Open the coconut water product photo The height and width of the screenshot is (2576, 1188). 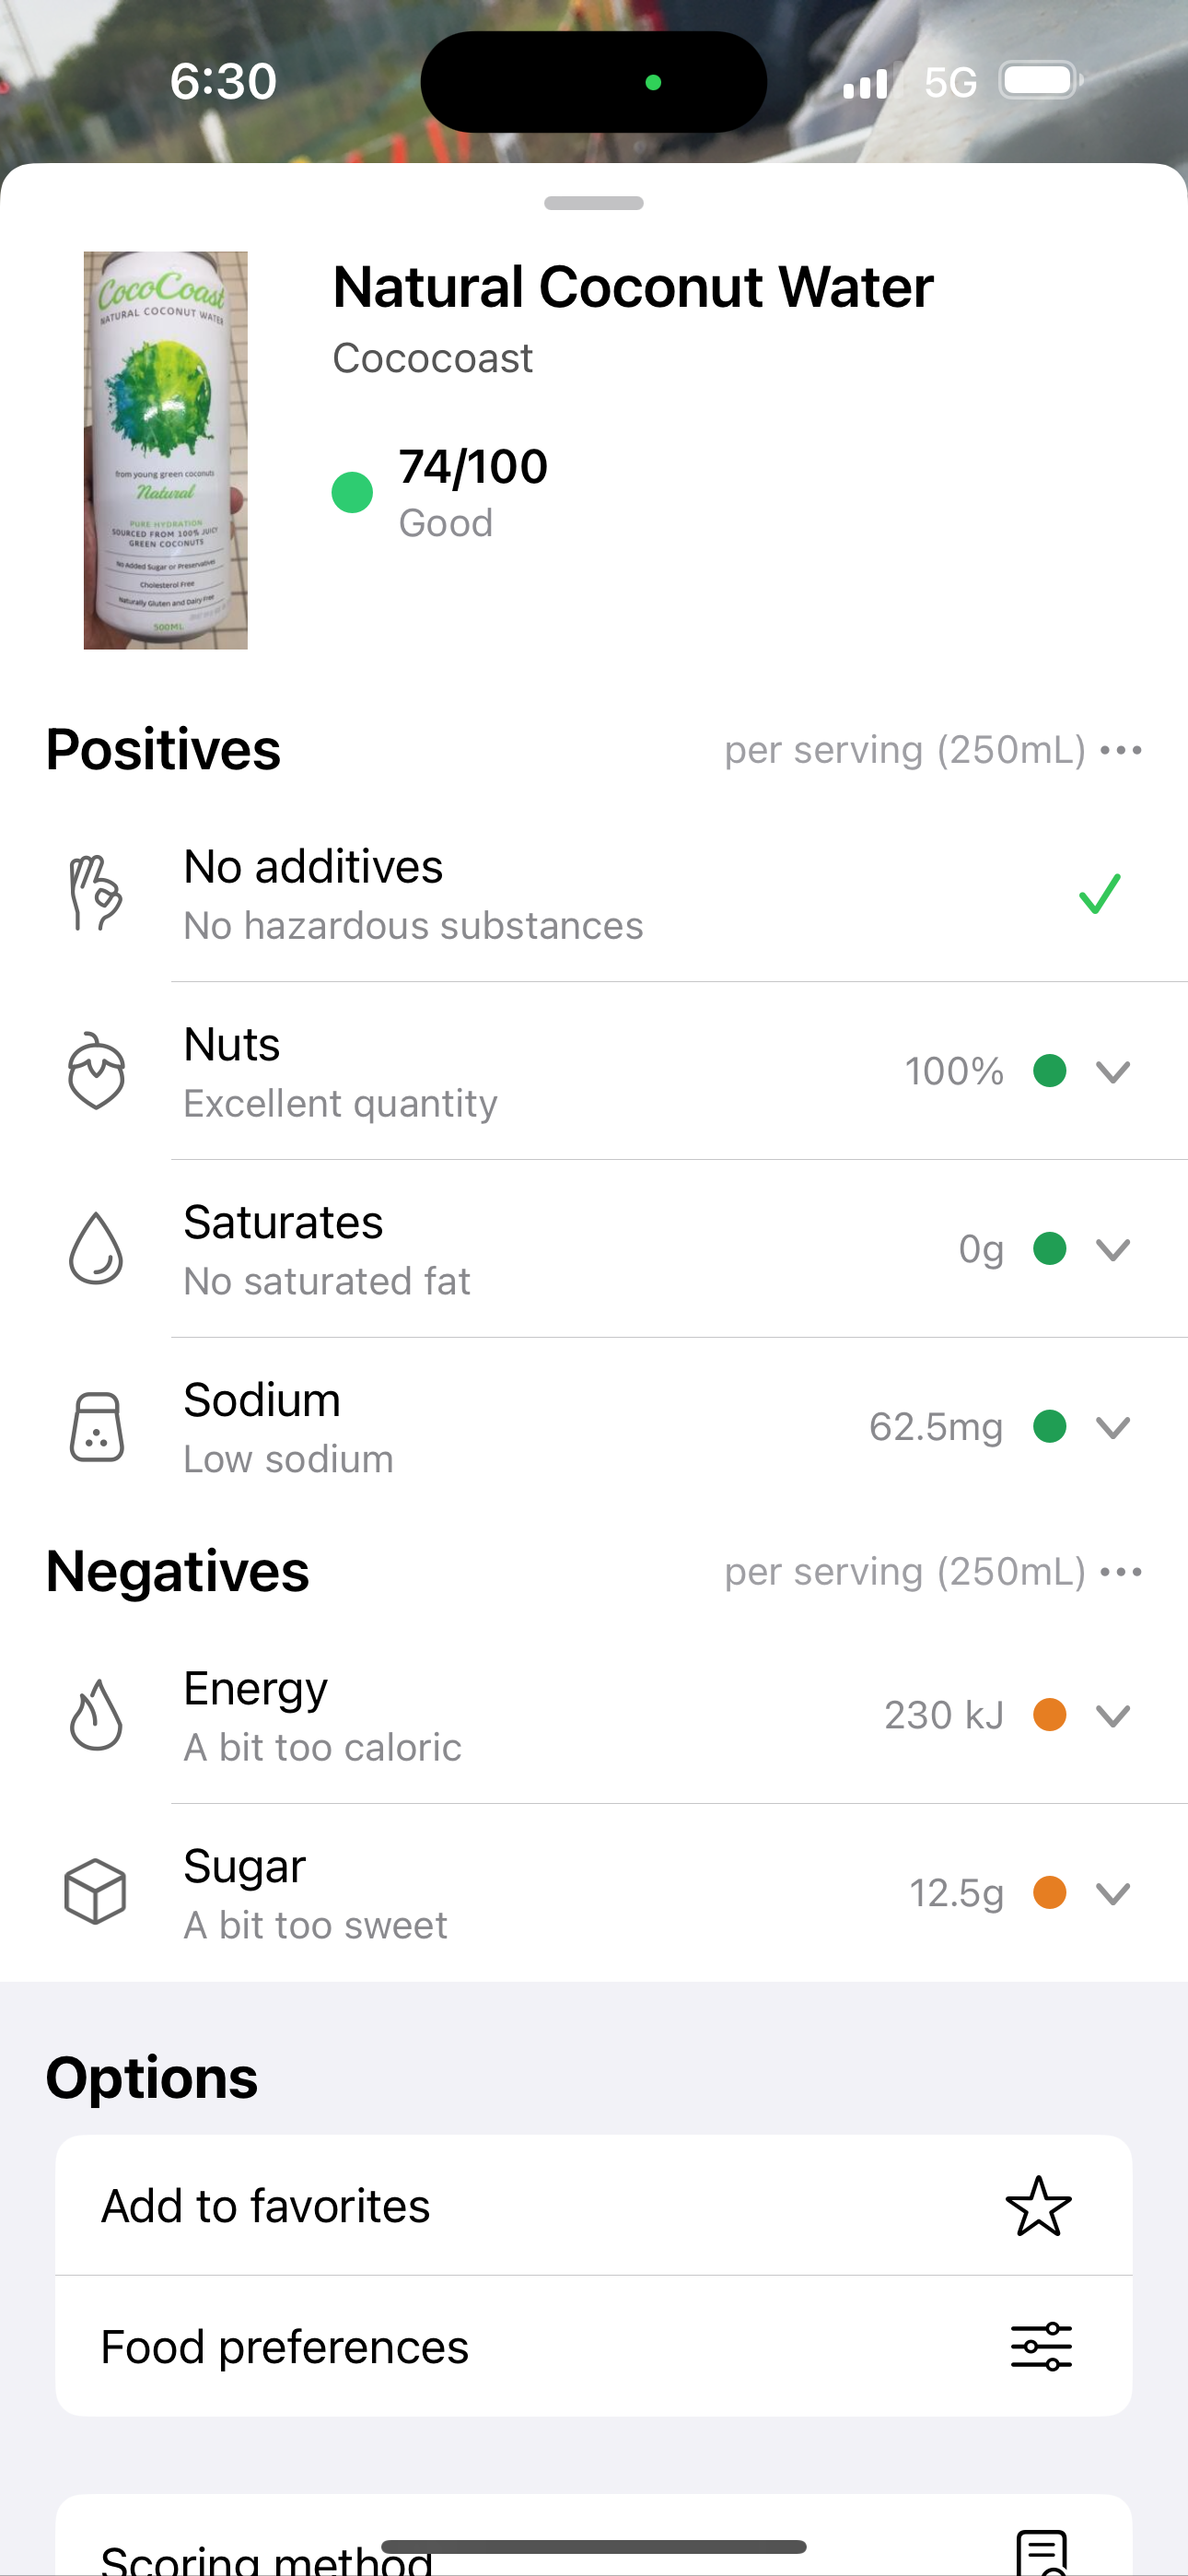click(x=165, y=450)
